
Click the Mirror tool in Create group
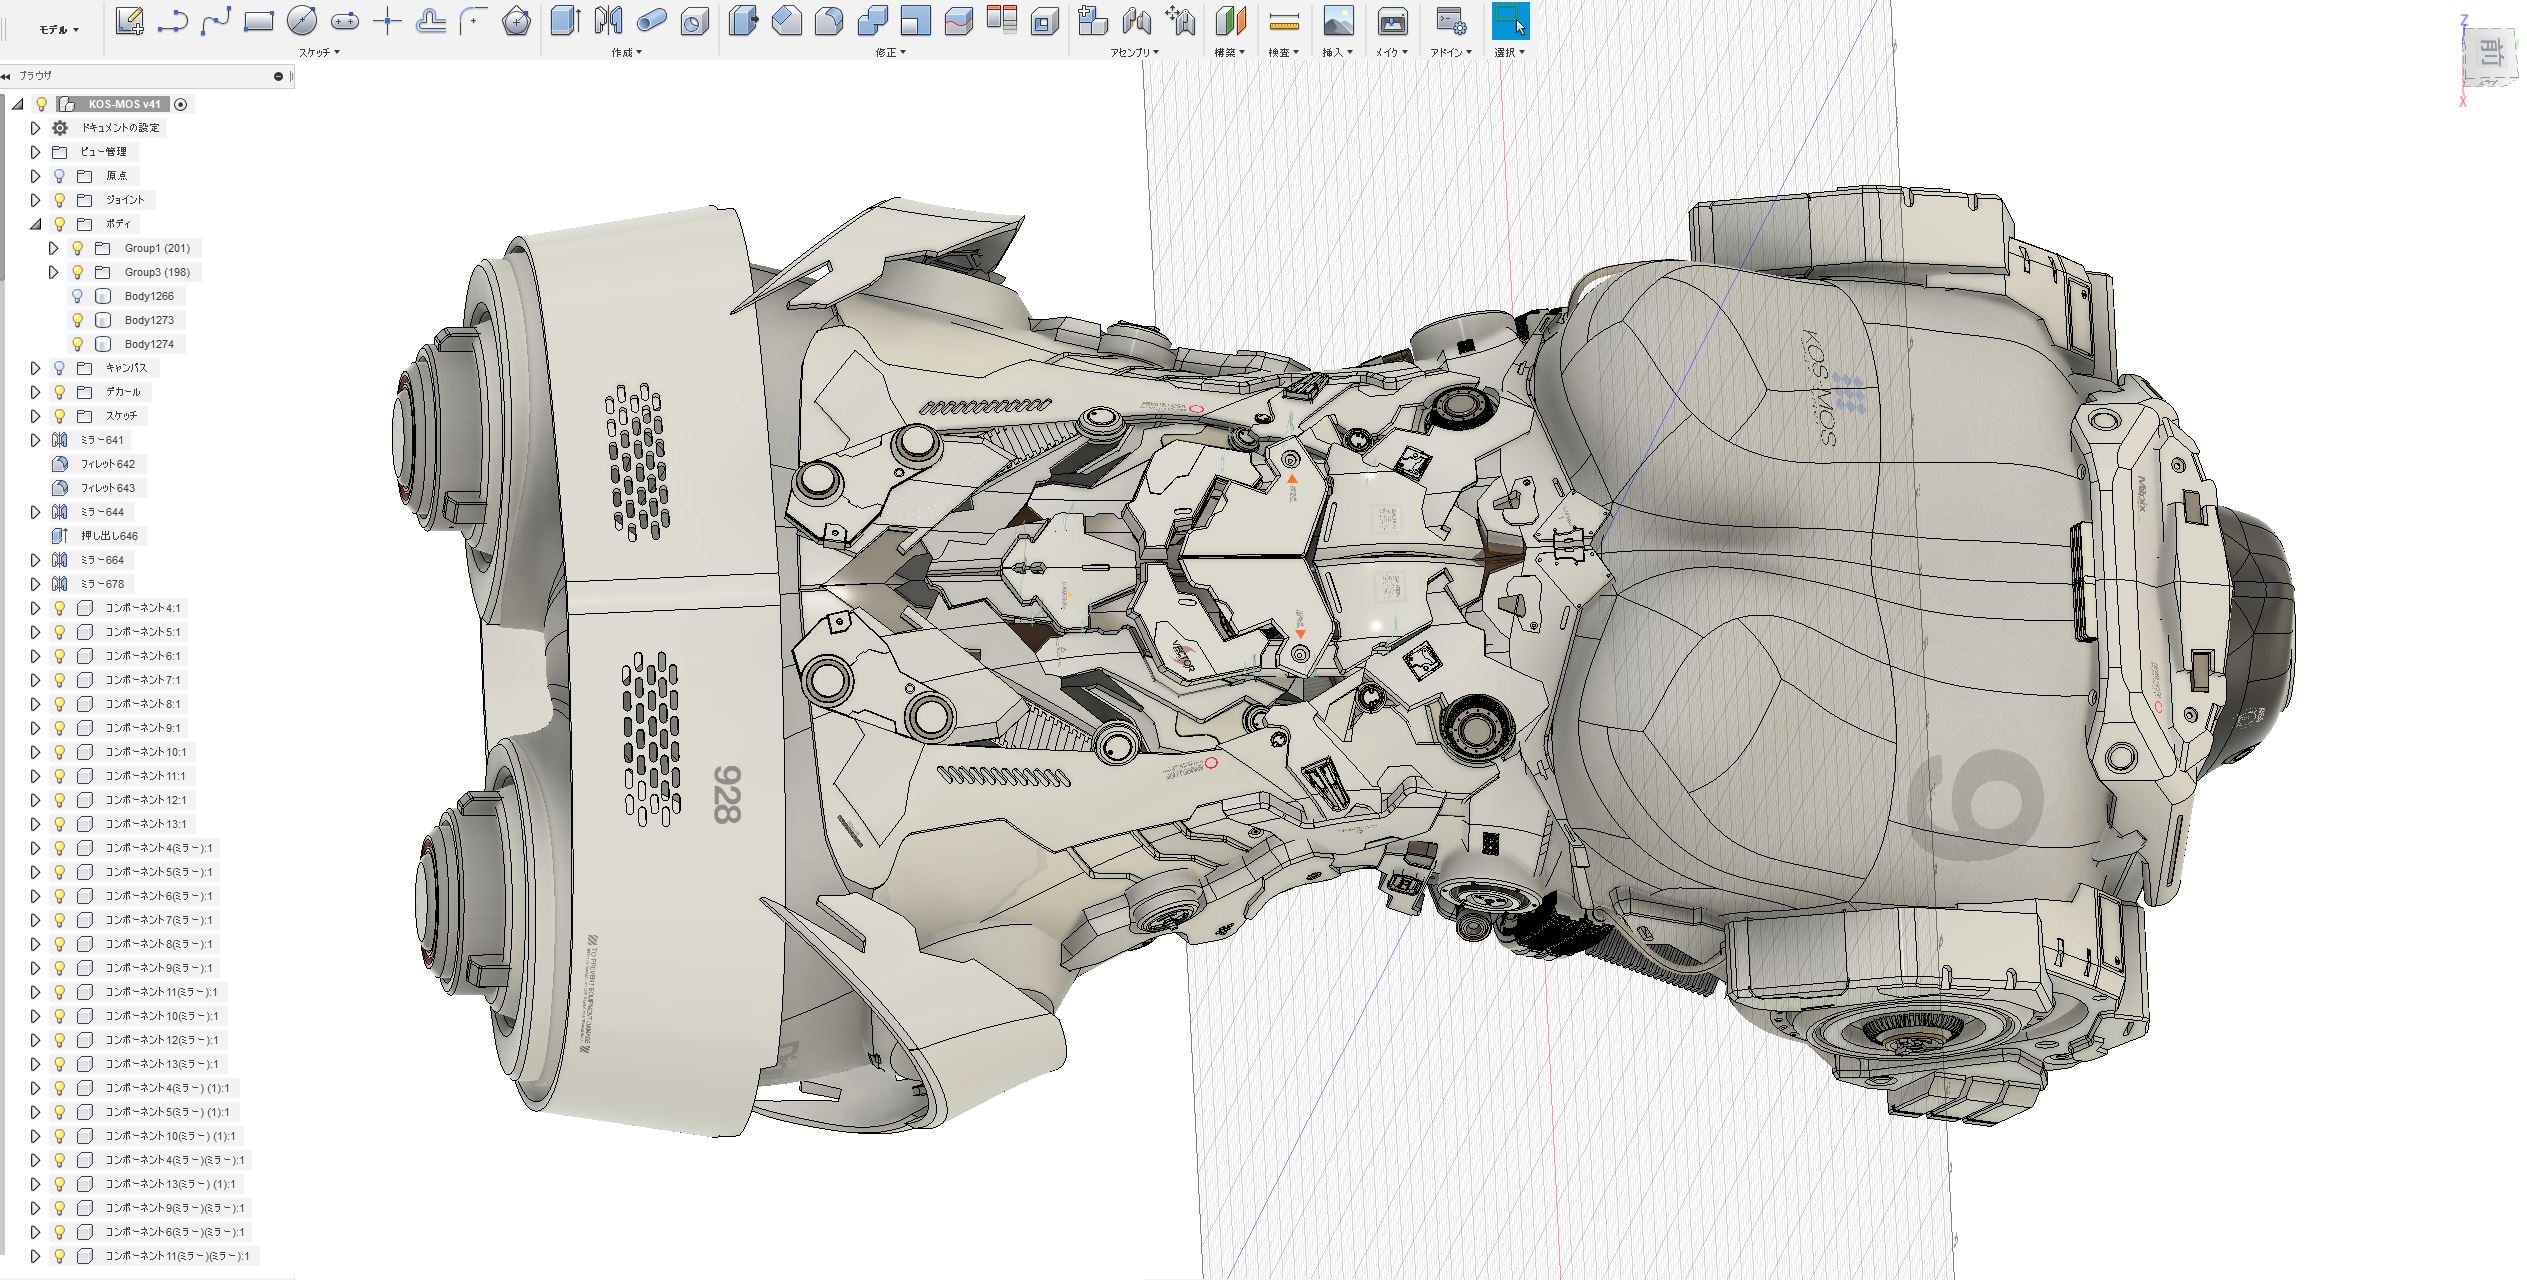[608, 21]
